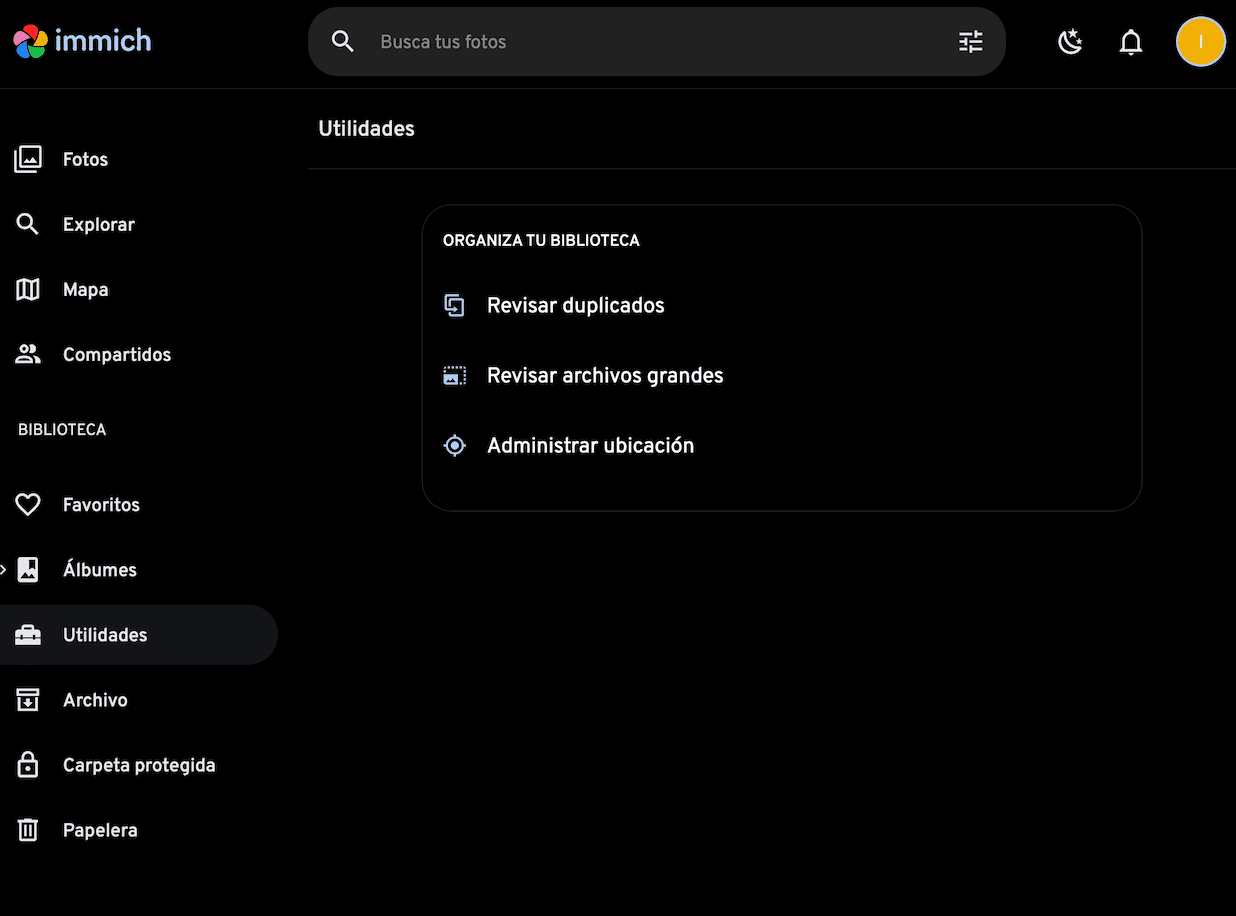
Task: Open the Revisar duplicados link
Action: point(575,306)
